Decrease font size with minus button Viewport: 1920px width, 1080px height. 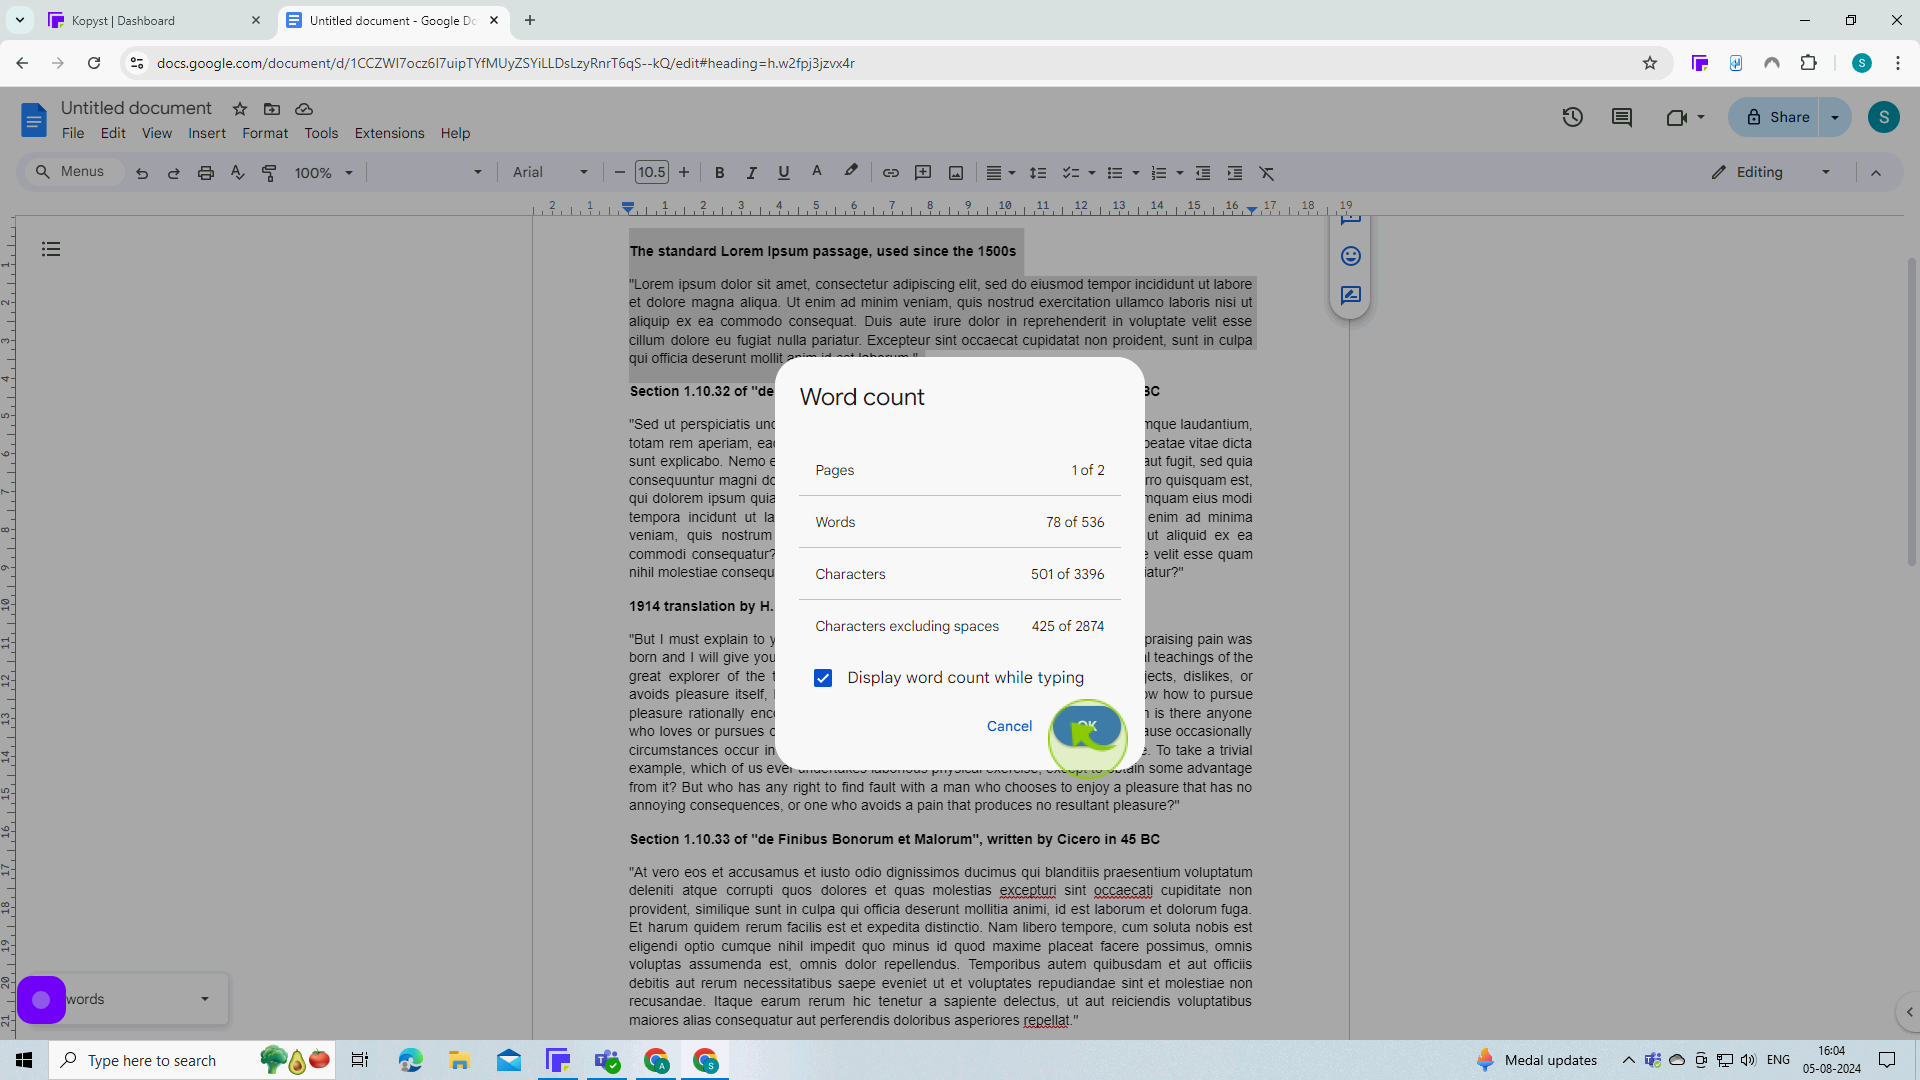point(620,173)
